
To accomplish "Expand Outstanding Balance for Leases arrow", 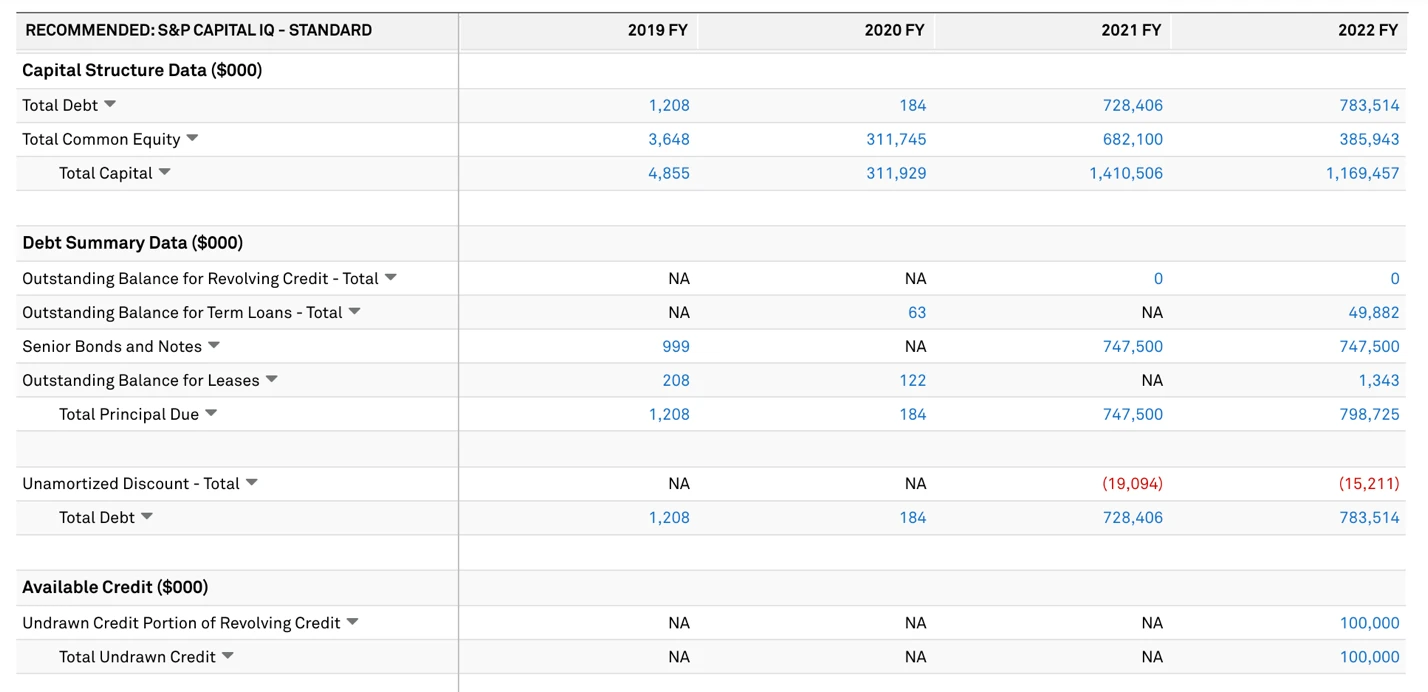I will [x=271, y=380].
